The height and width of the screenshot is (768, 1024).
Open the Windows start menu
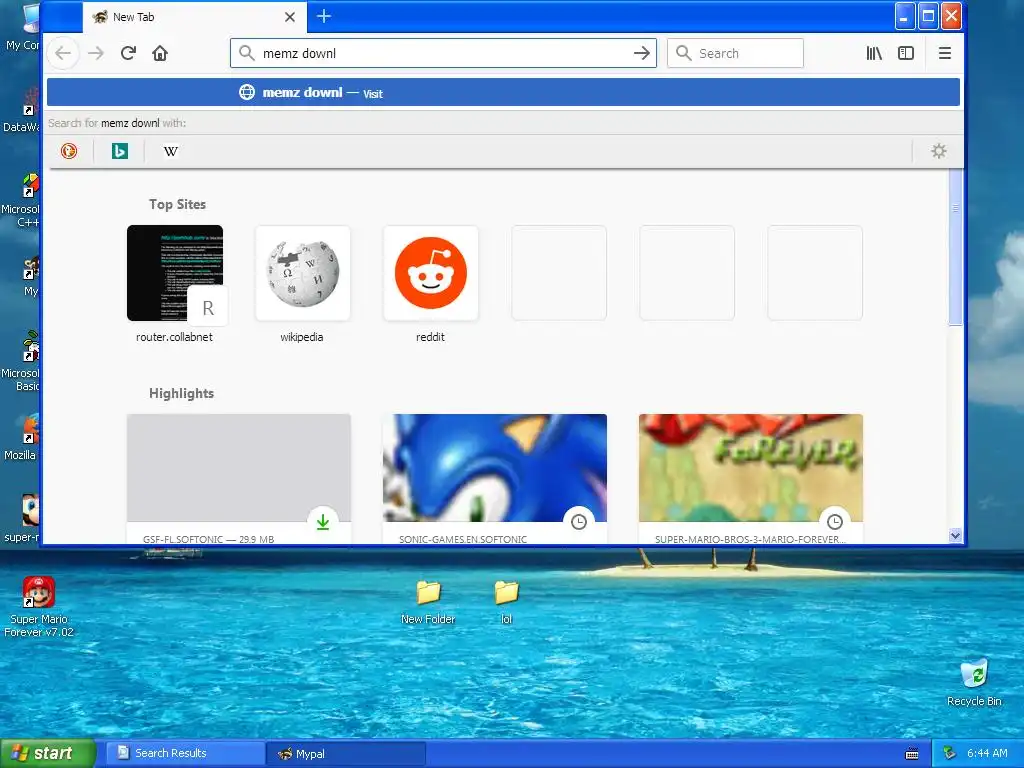pyautogui.click(x=48, y=753)
